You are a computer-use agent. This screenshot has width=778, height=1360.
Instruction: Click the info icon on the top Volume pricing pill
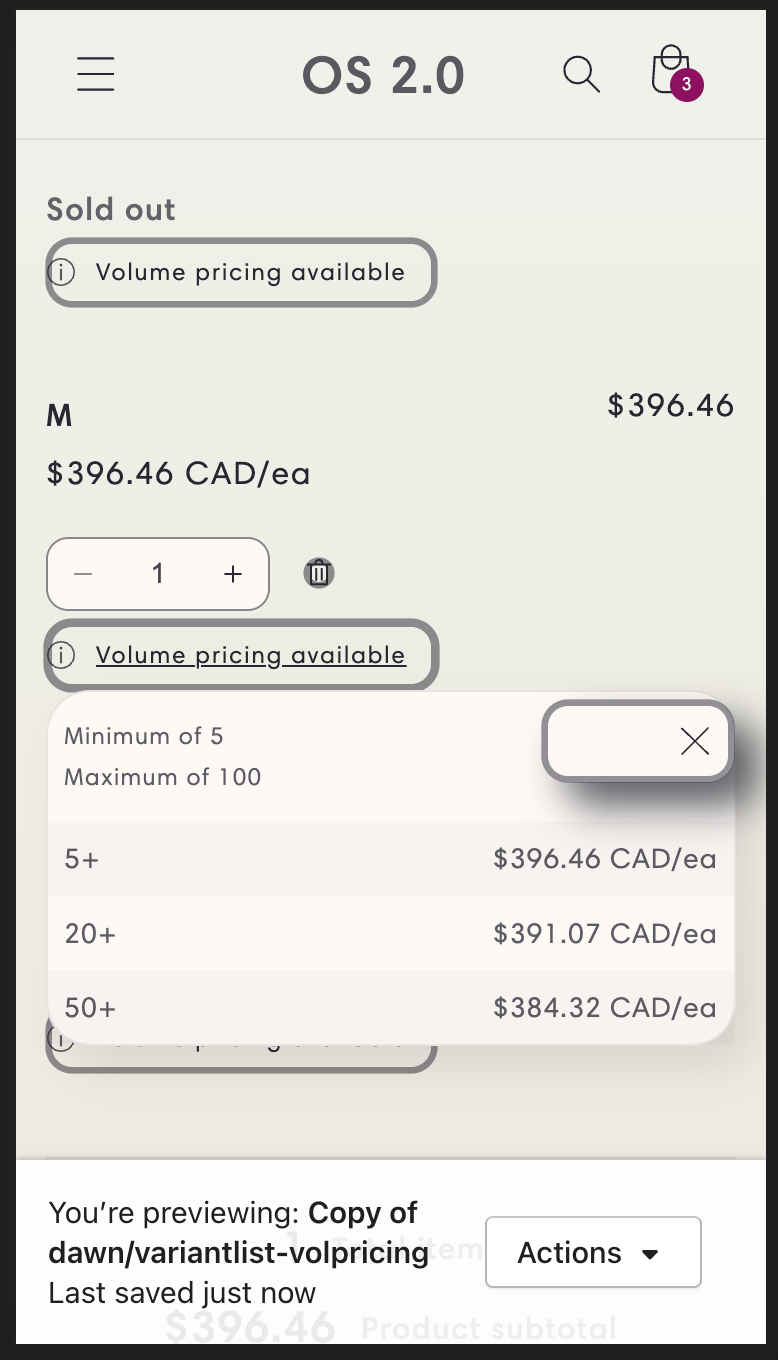point(62,272)
